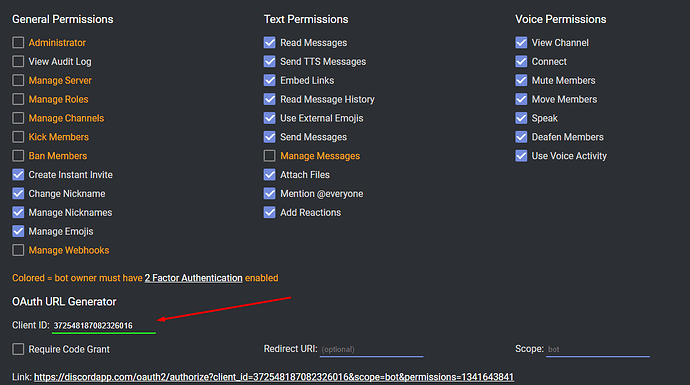Enable the Administrator permission checkbox
Viewport: 690px width, 385px height.
[x=18, y=43]
